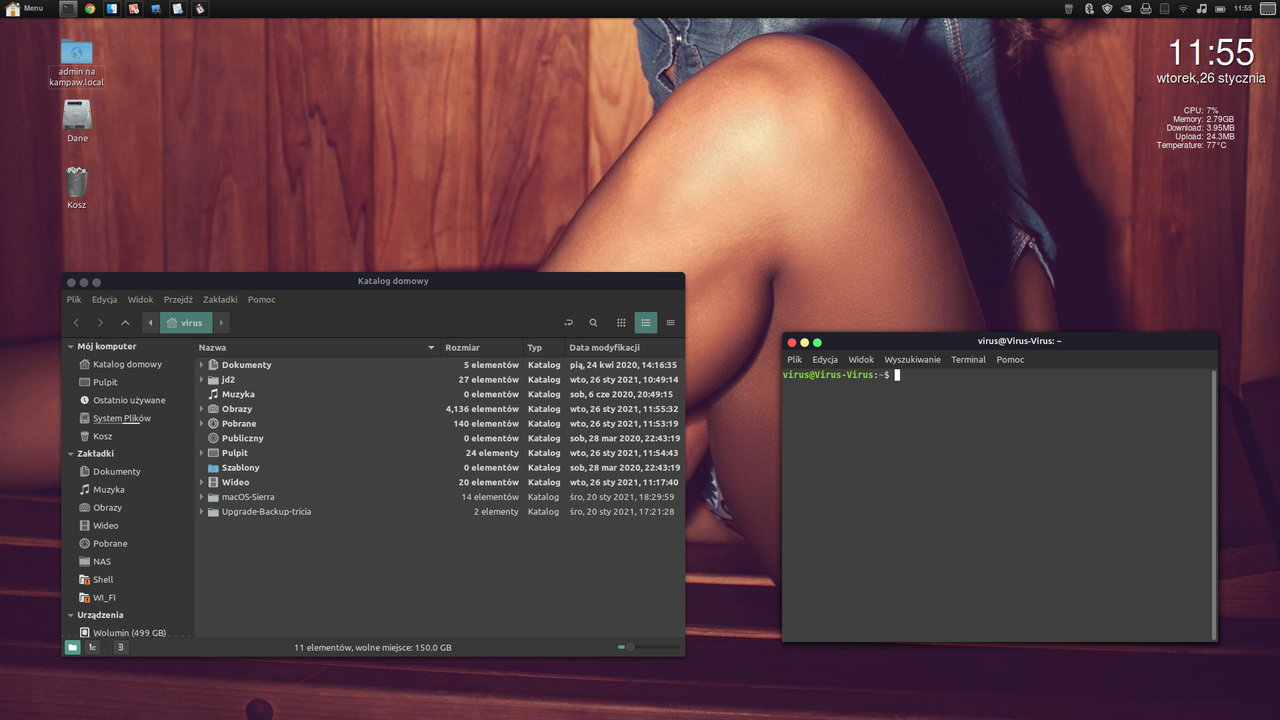
Task: Expand the Upgrade-Backup-tricia folder row
Action: coord(201,512)
